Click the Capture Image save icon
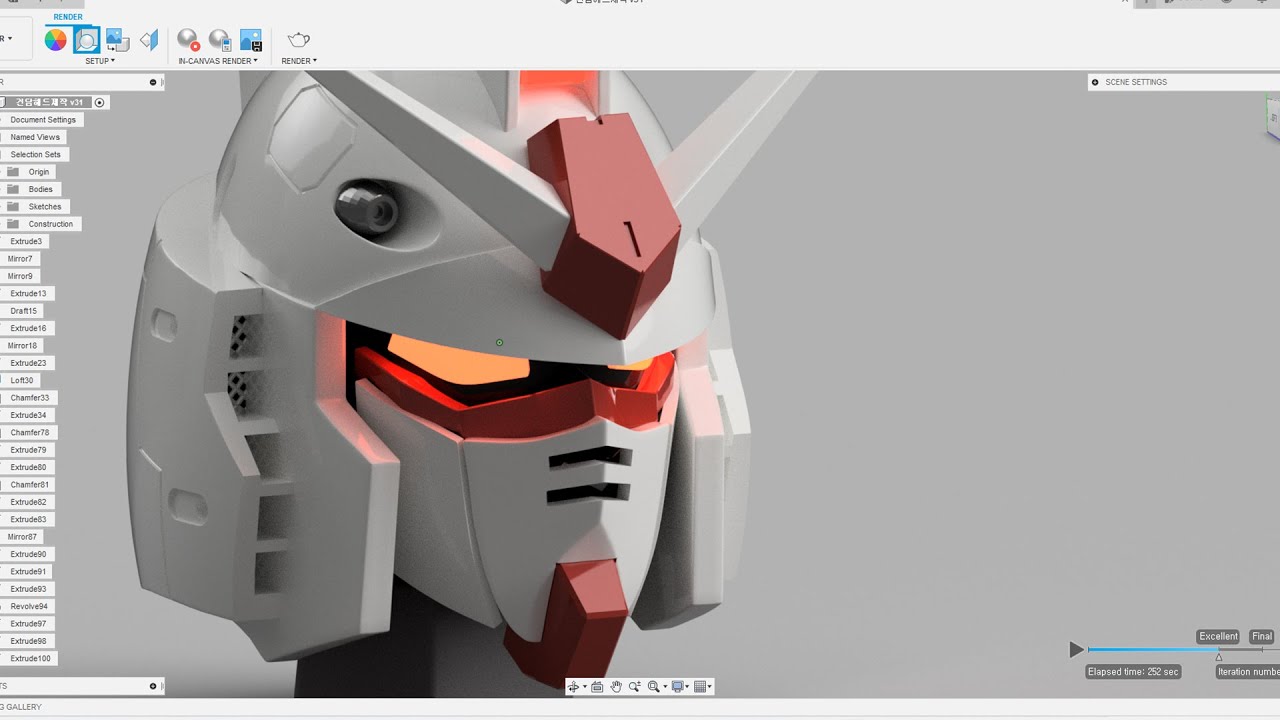Image resolution: width=1280 pixels, height=720 pixels. point(251,40)
